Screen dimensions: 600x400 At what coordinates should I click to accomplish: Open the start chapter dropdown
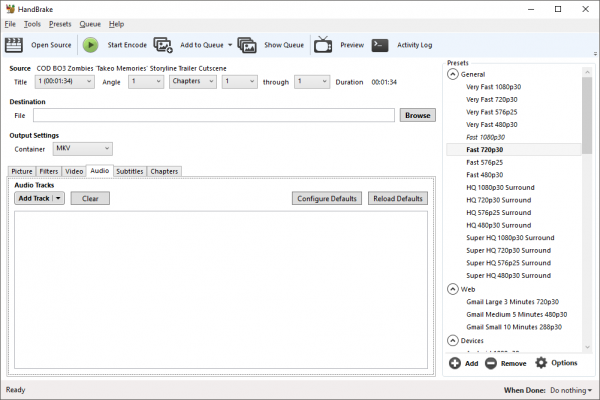click(x=240, y=82)
